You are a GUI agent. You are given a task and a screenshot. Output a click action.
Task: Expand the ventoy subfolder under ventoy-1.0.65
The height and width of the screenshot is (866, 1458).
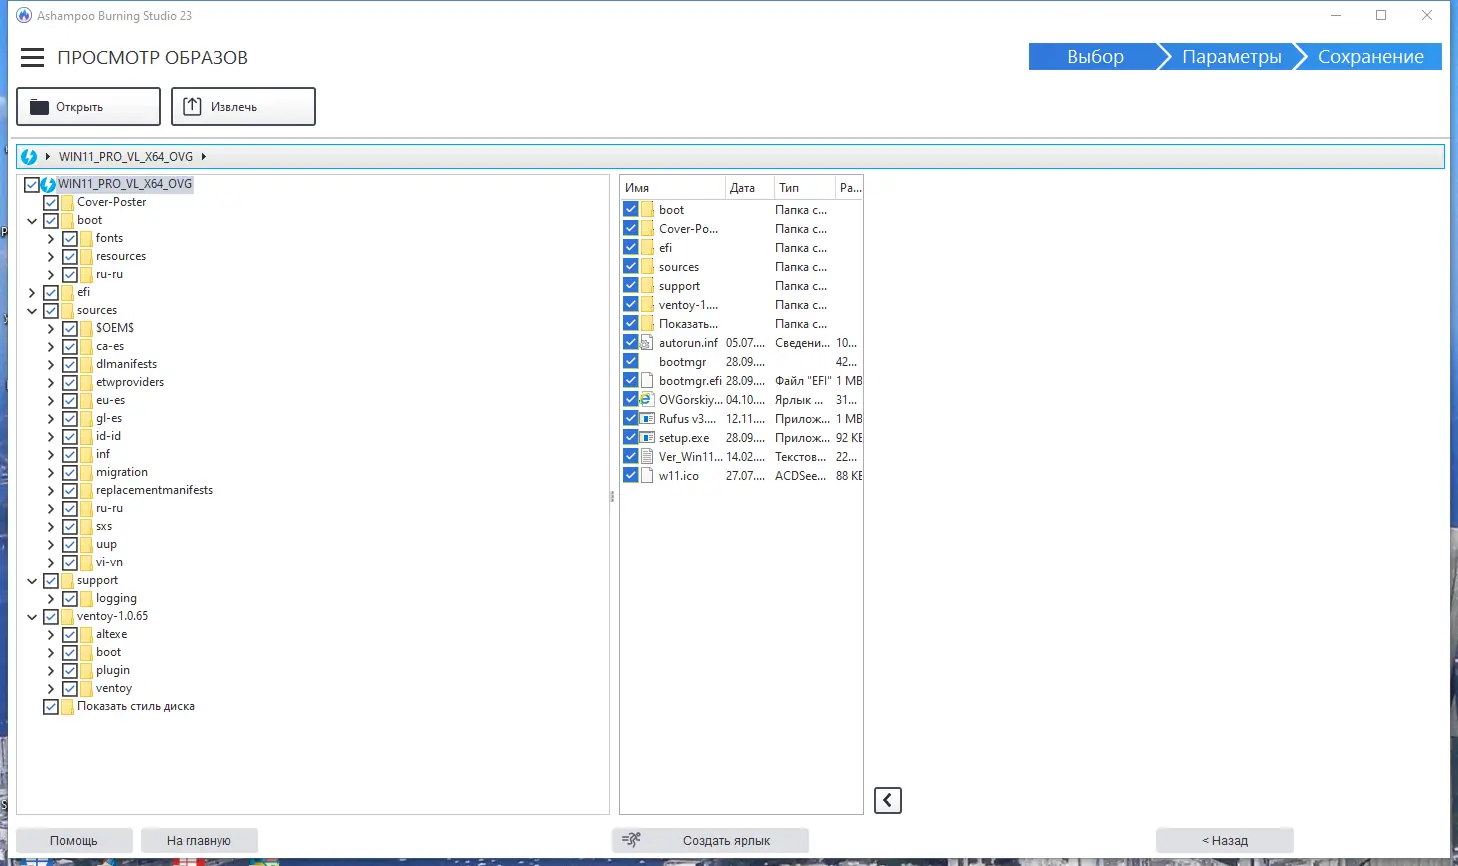[51, 689]
